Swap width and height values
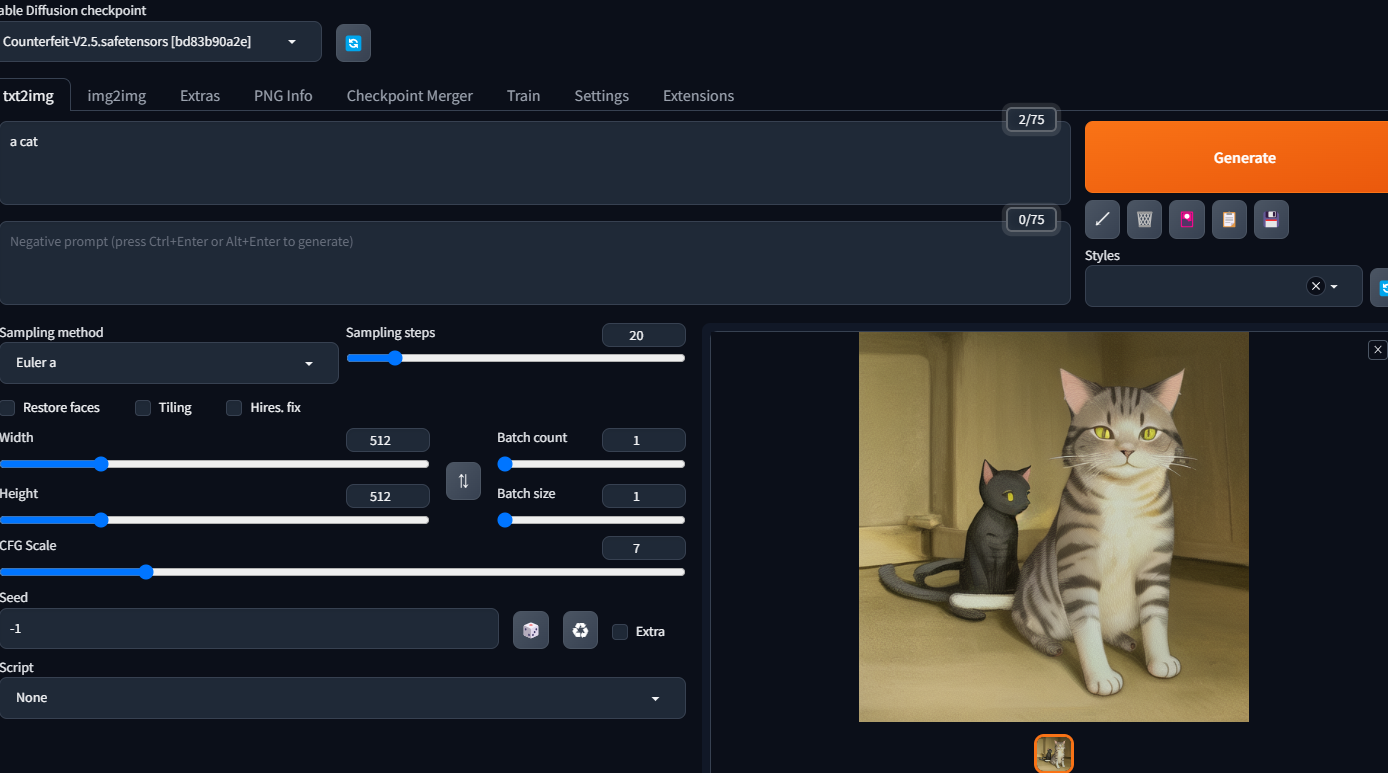1388x773 pixels. (x=463, y=481)
